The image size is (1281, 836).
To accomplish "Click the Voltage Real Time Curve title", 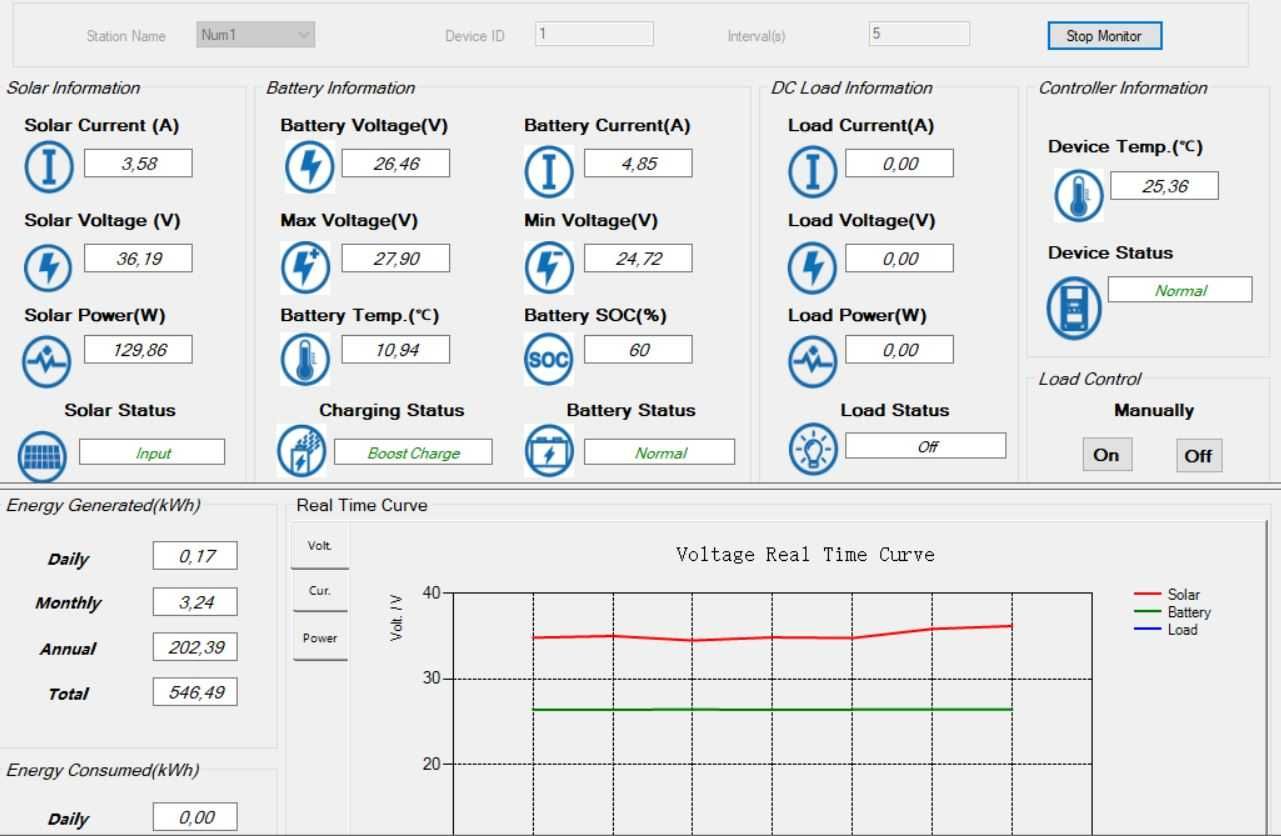I will pos(805,555).
